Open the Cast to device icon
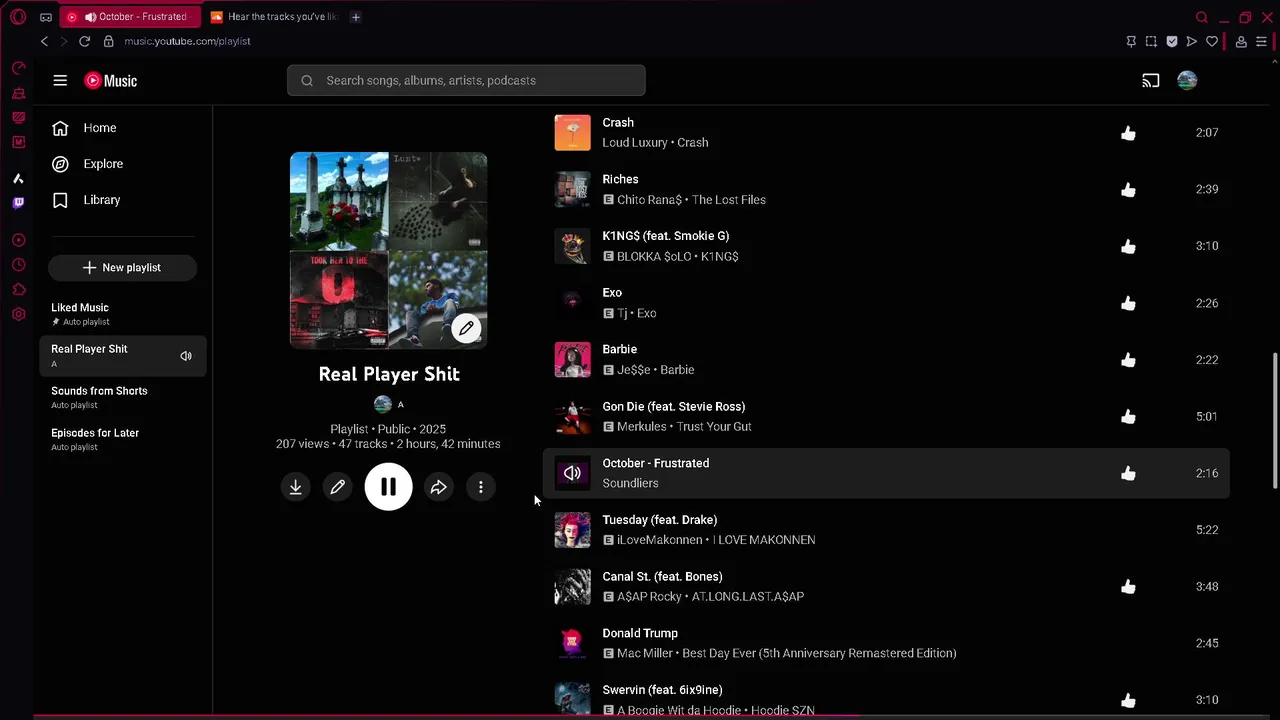Screen dimensions: 1280x720 [x=1151, y=81]
